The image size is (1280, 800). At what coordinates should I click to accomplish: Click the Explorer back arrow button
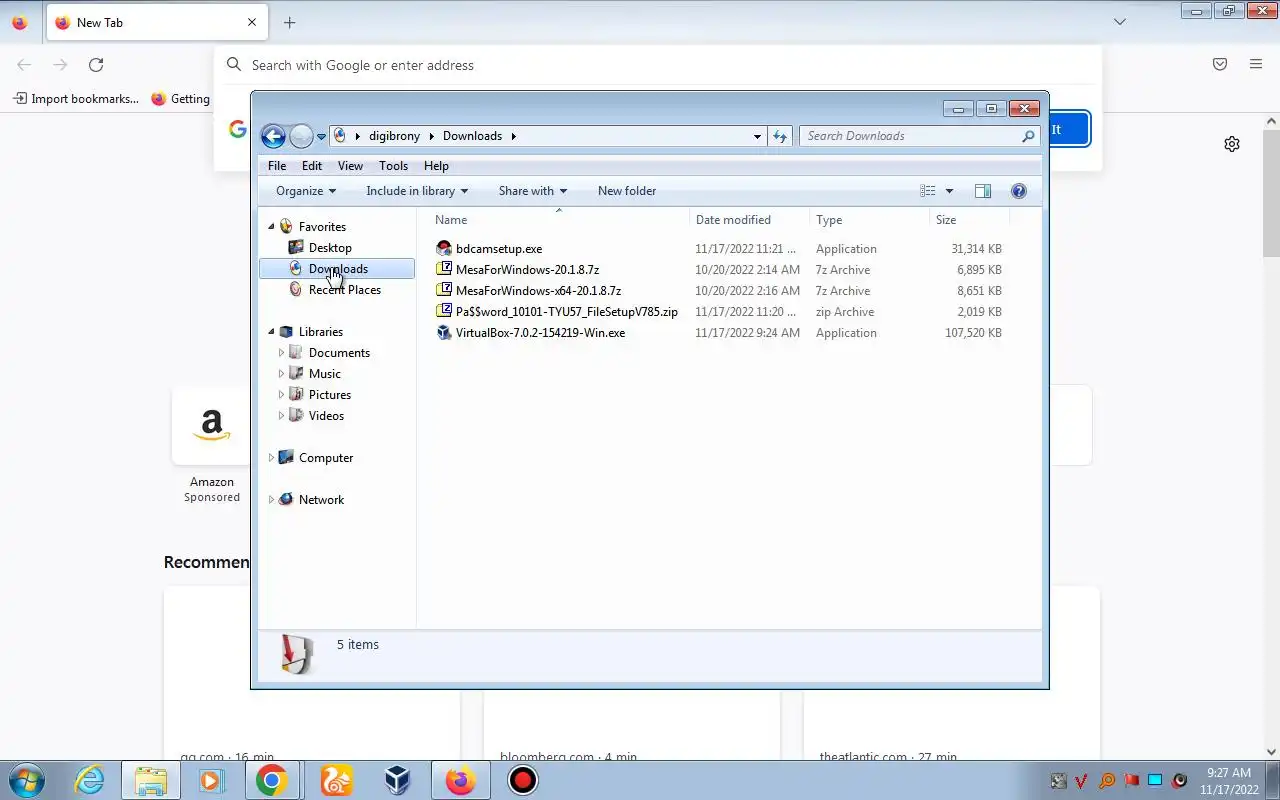(x=273, y=136)
